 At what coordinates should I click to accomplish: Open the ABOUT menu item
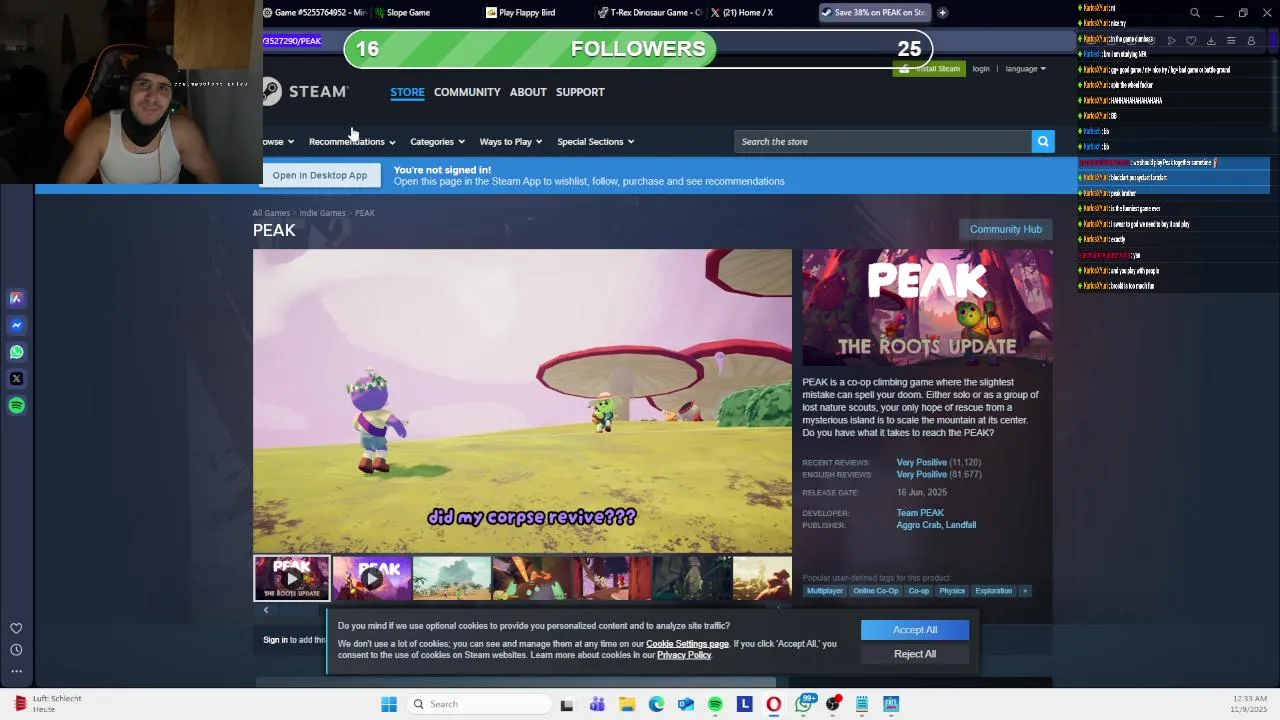tap(528, 92)
